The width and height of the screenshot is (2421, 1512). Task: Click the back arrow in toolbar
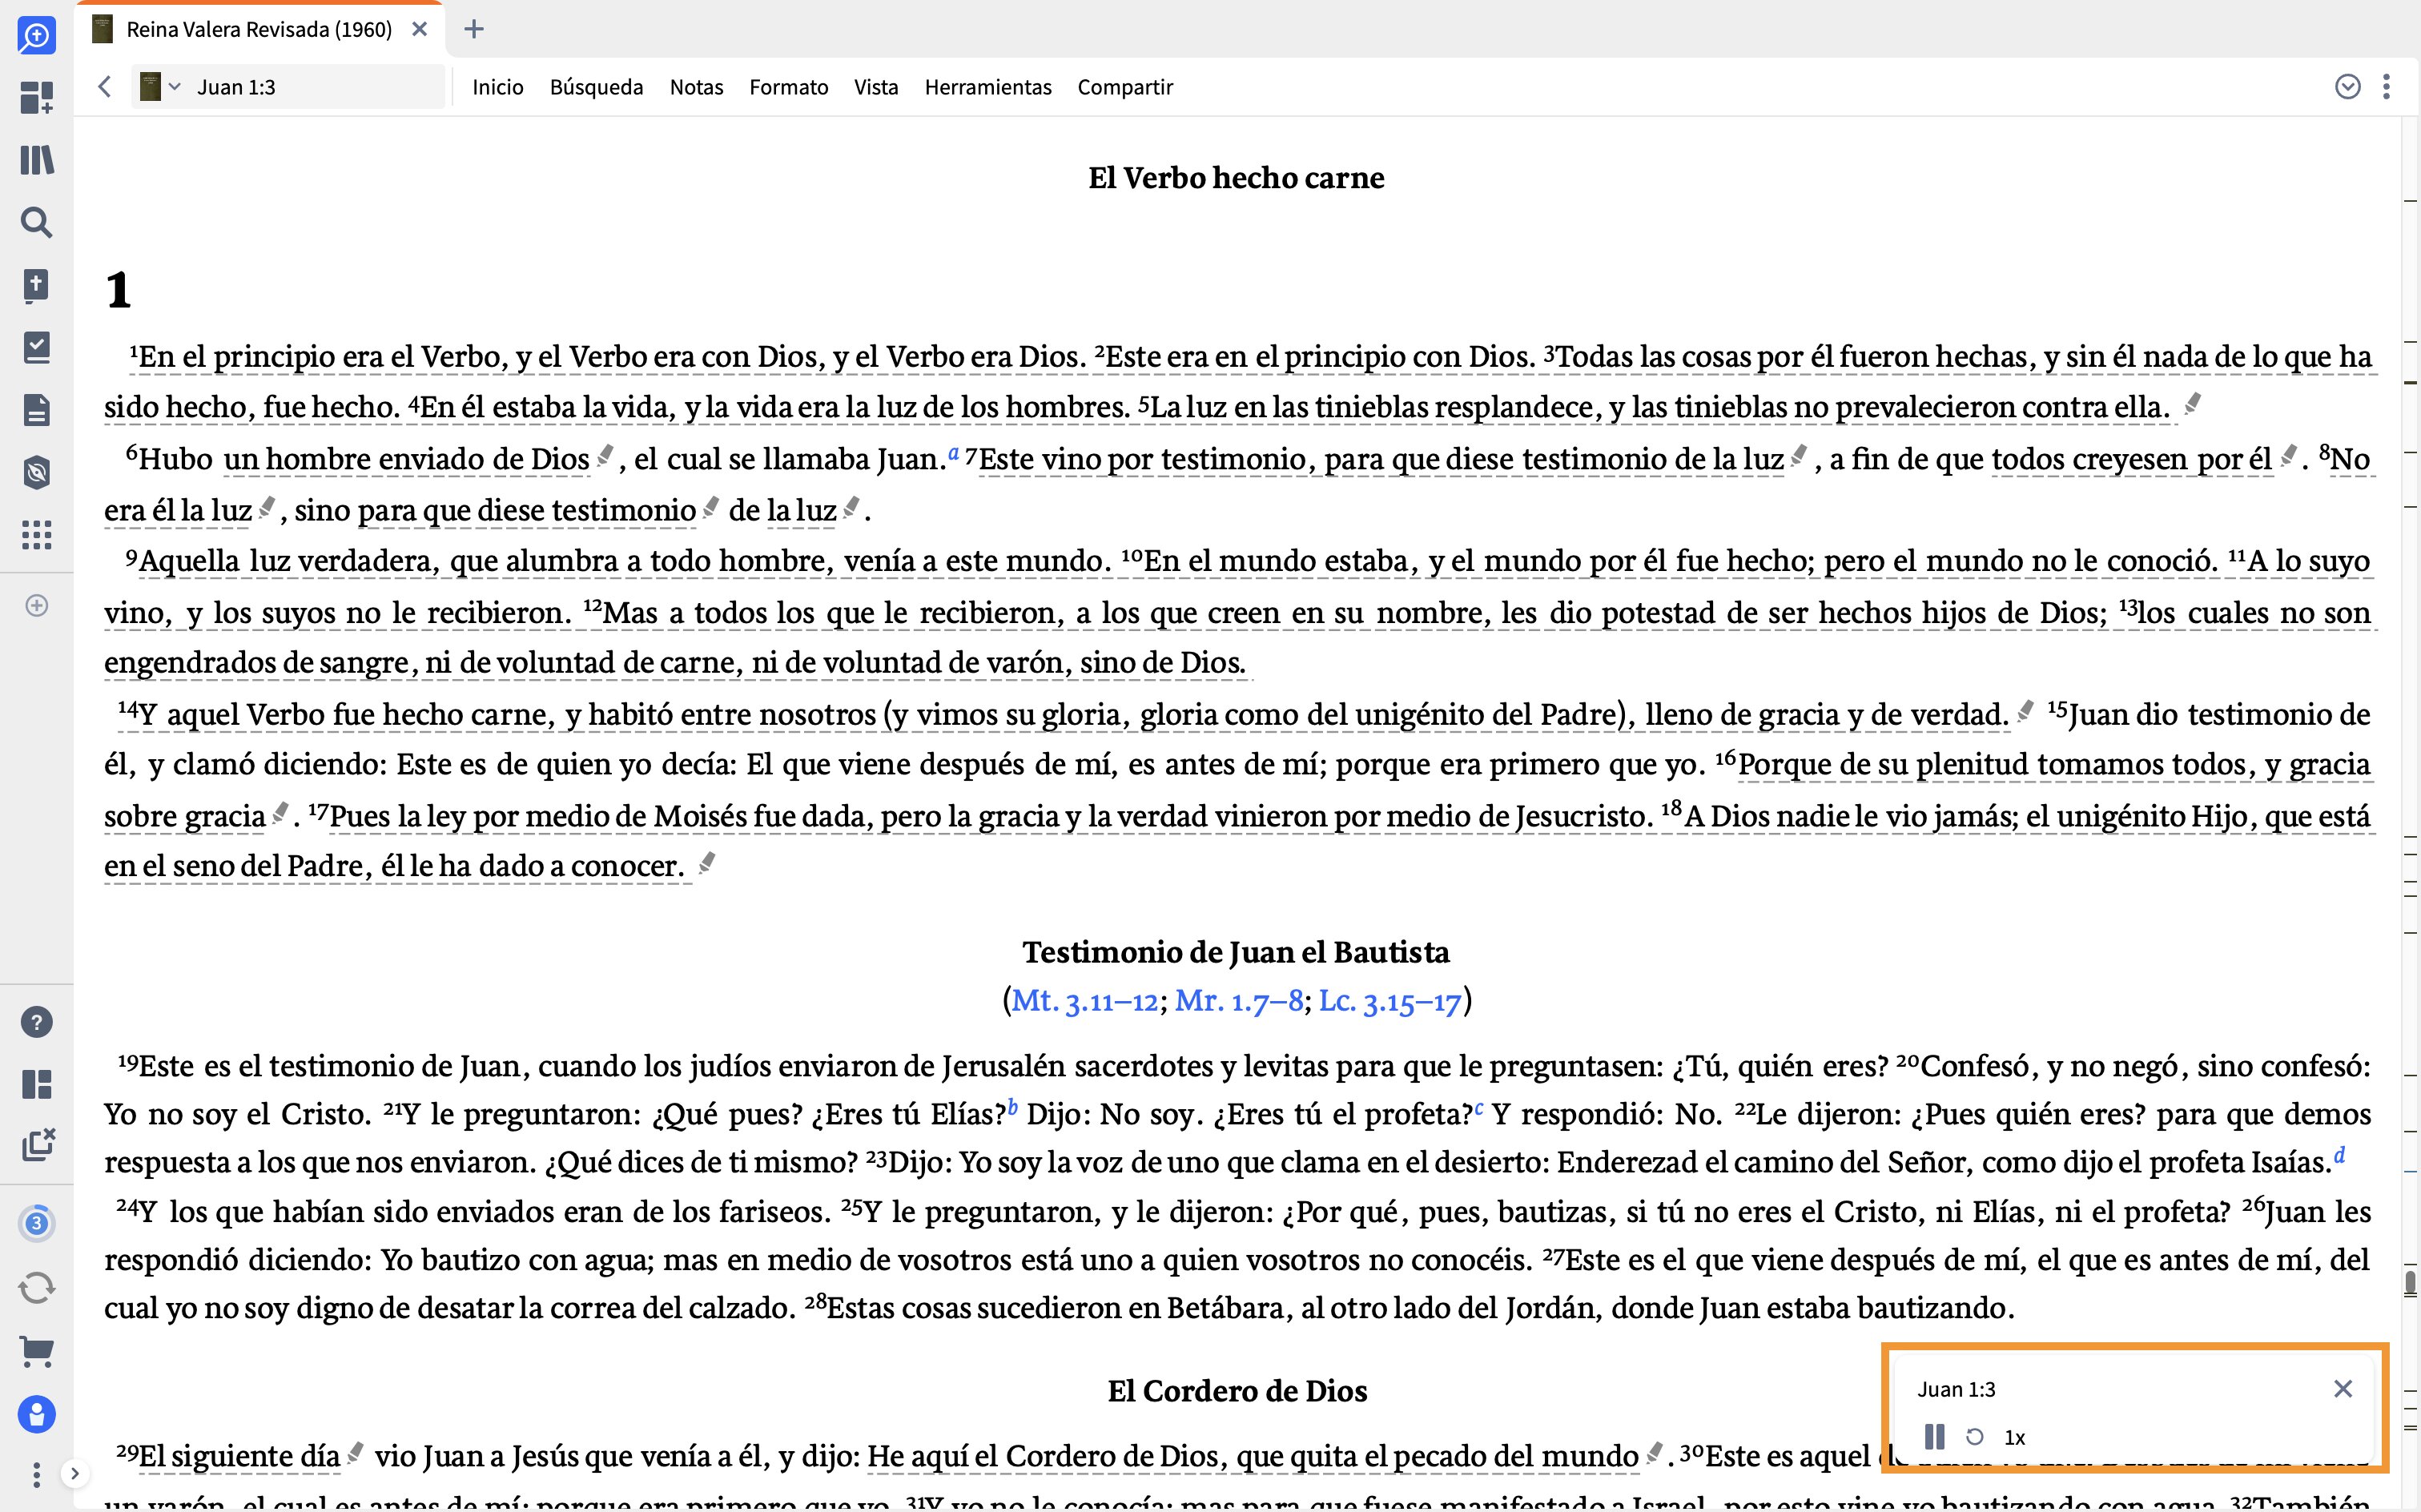tap(105, 87)
